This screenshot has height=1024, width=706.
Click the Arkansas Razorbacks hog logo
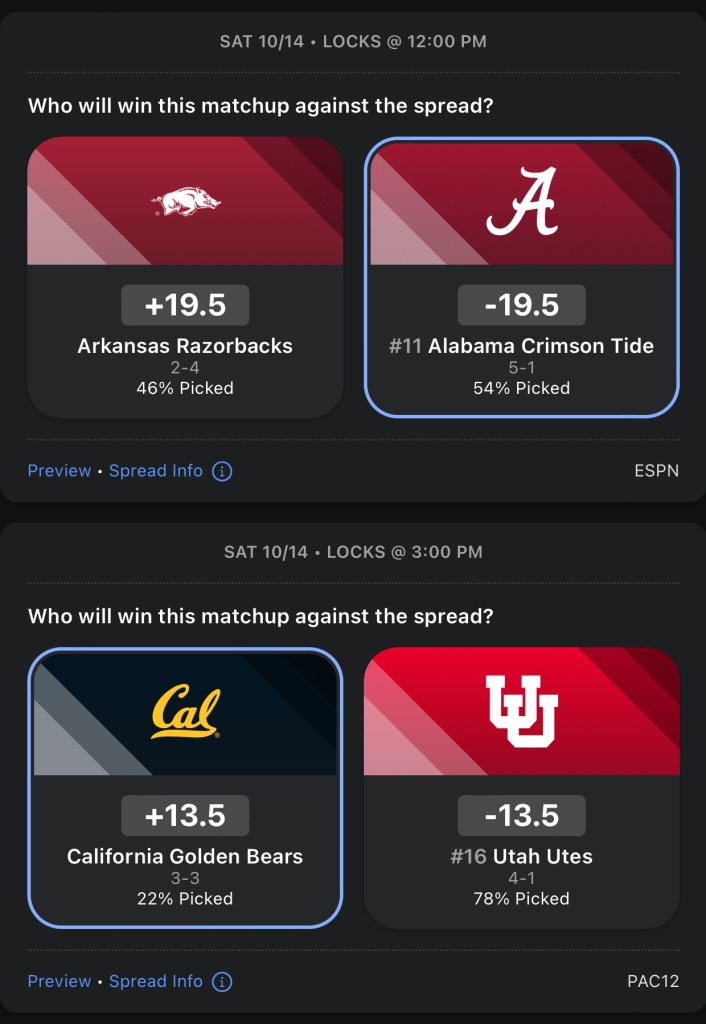coord(186,202)
